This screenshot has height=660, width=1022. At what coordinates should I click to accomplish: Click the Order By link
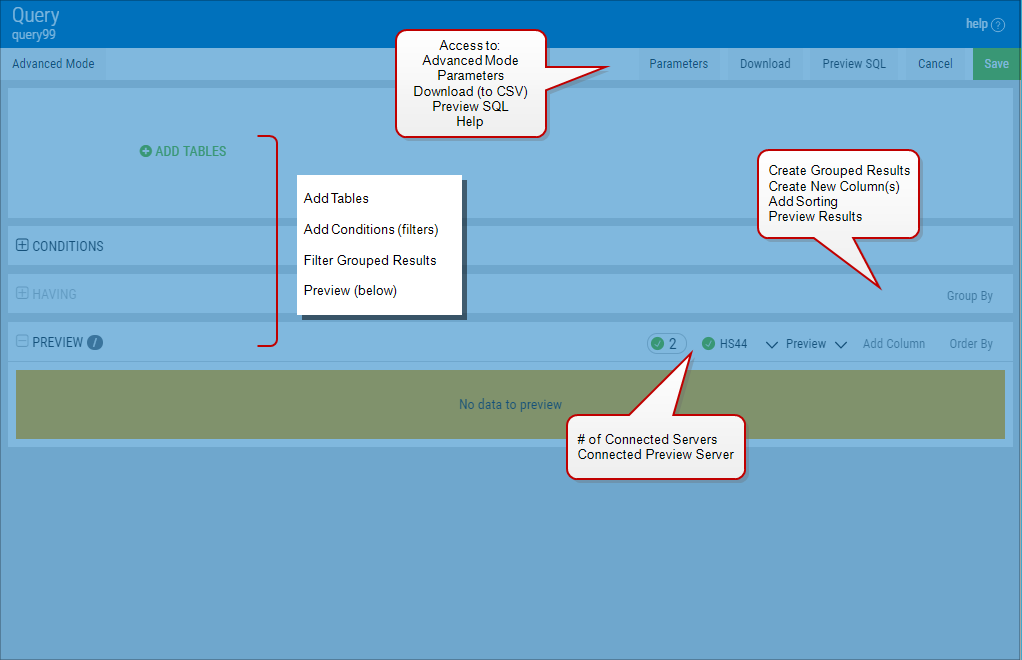pyautogui.click(x=970, y=344)
